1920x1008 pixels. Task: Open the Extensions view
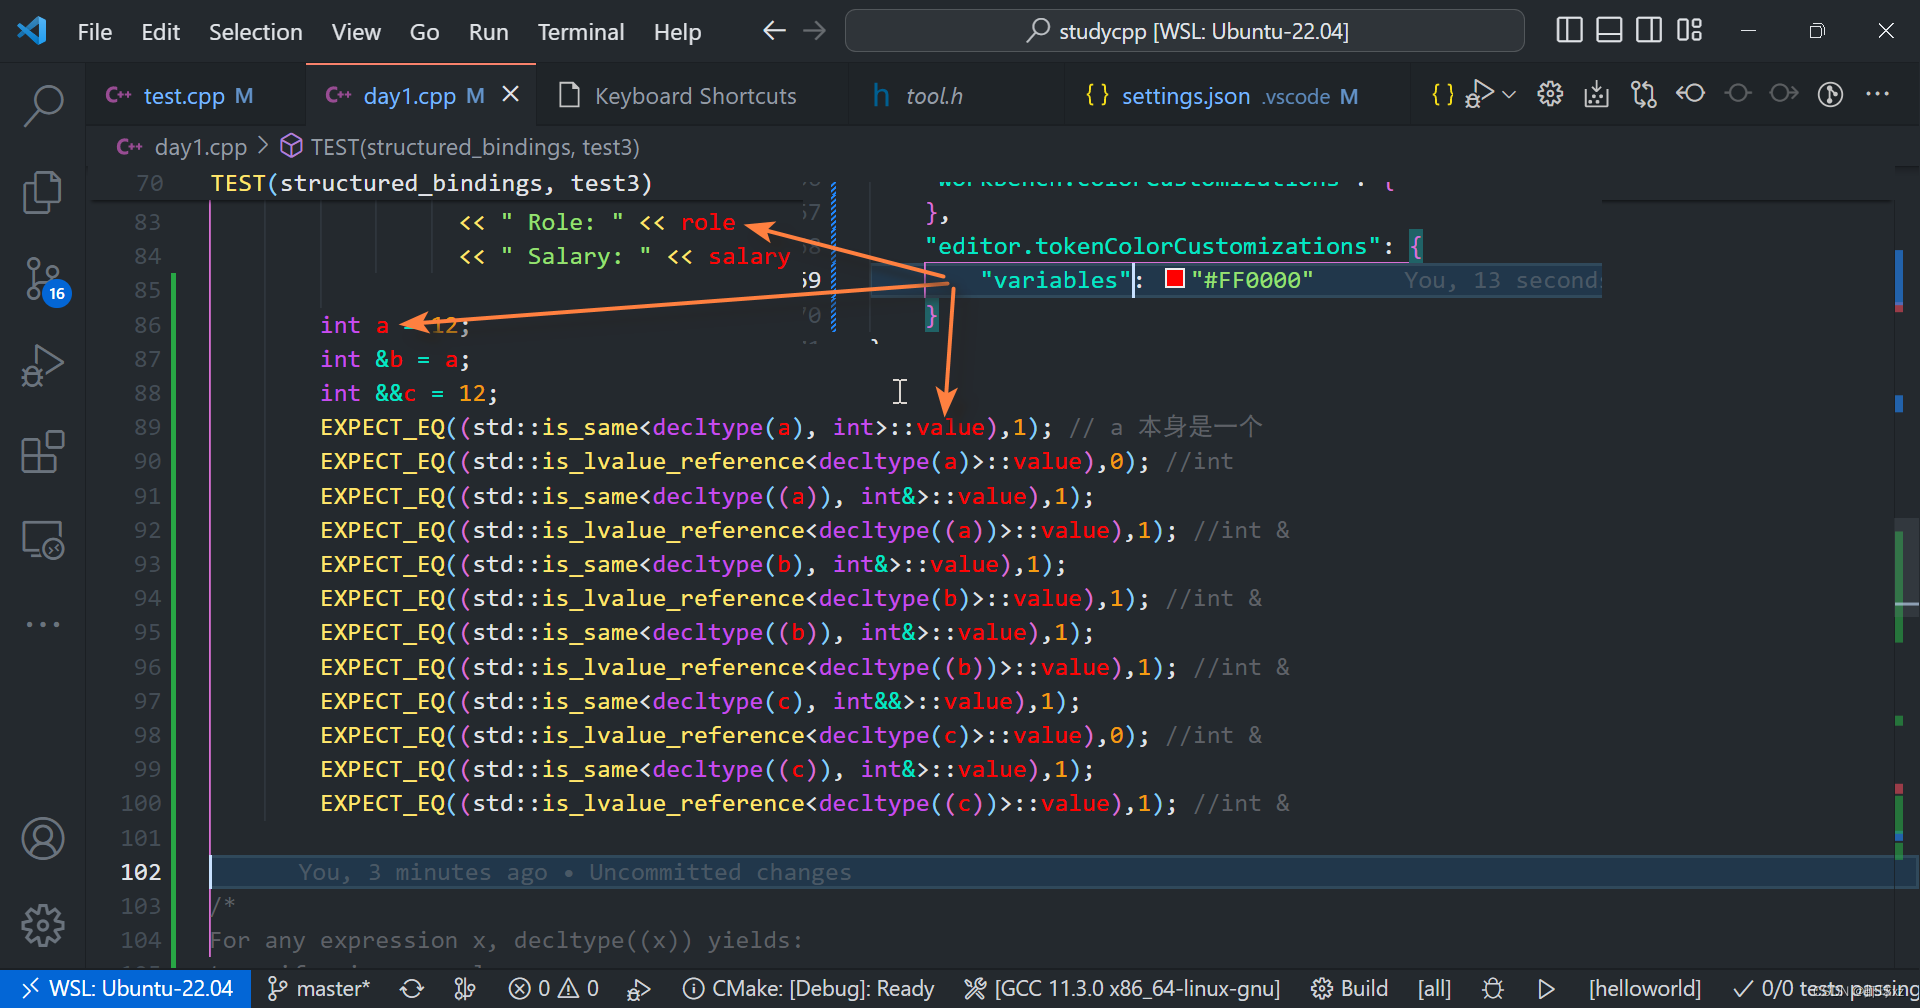coord(43,452)
